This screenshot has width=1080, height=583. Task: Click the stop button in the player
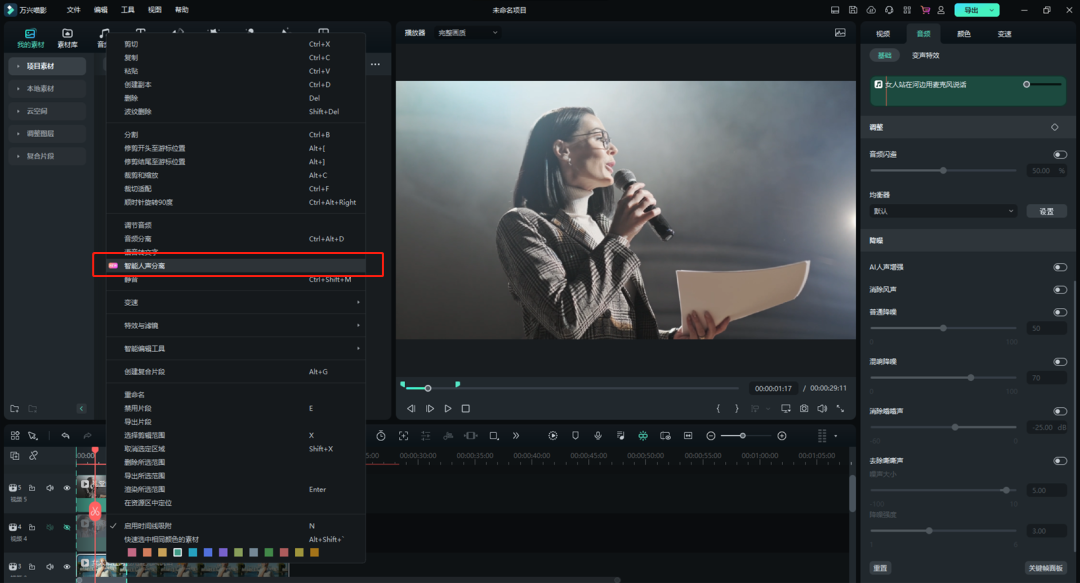(466, 409)
